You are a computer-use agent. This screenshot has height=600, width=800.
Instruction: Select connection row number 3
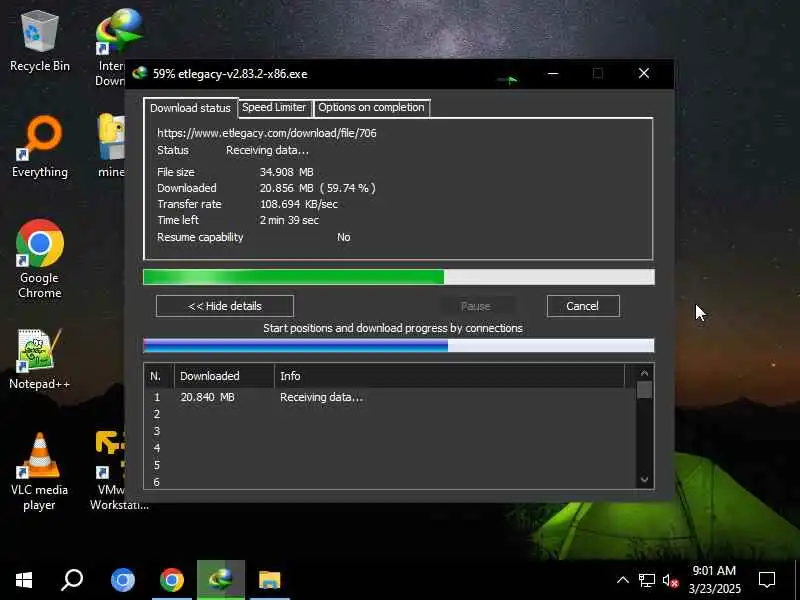[x=390, y=431]
